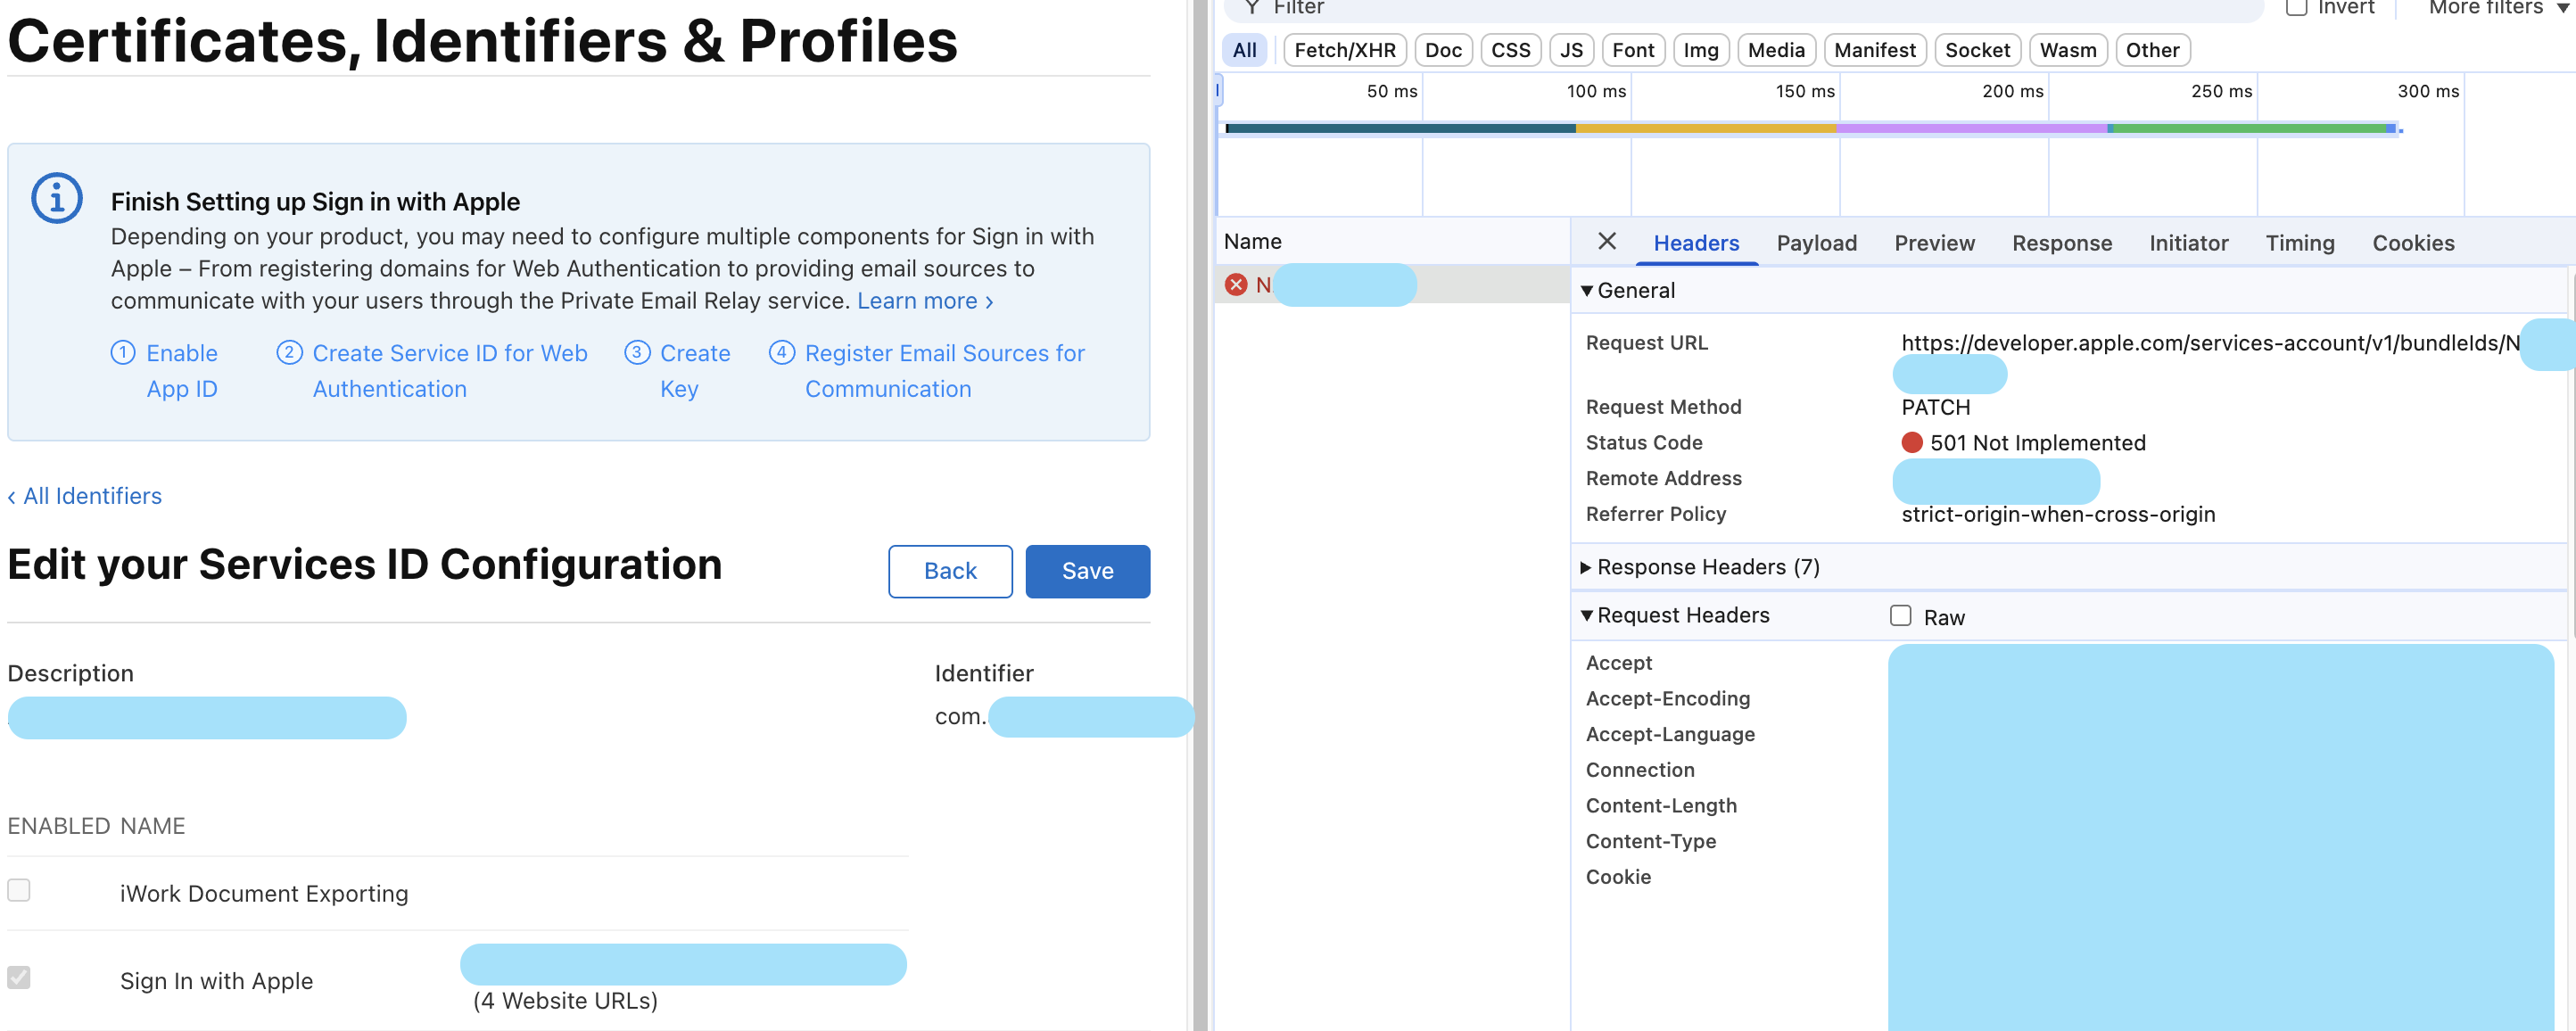Toggle the Sign In with Apple checkbox
The image size is (2576, 1031).
click(19, 976)
